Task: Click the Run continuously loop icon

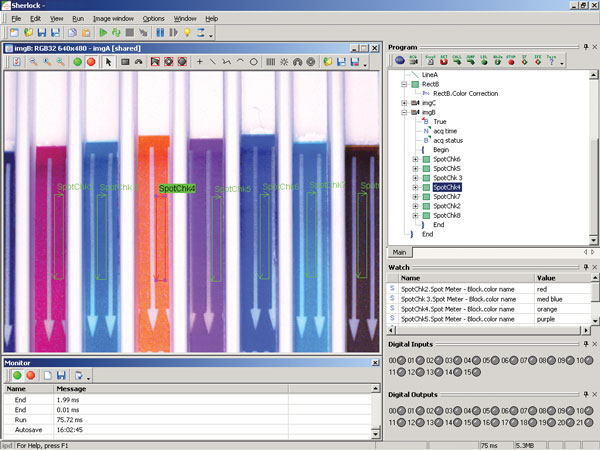Action: (116, 33)
